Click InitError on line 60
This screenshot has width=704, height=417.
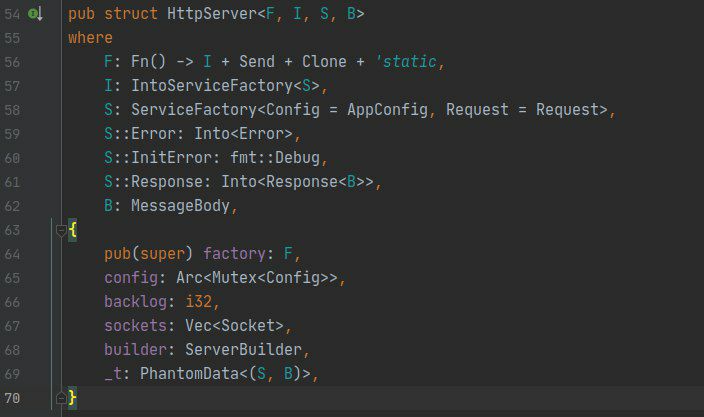pyautogui.click(x=171, y=158)
